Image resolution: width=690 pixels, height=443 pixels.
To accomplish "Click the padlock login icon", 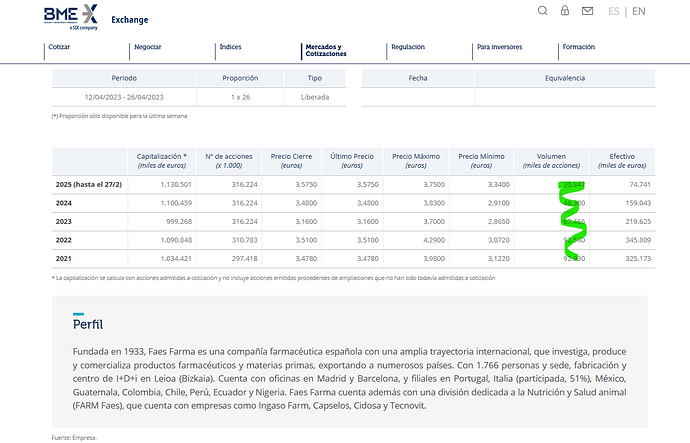I will 565,11.
